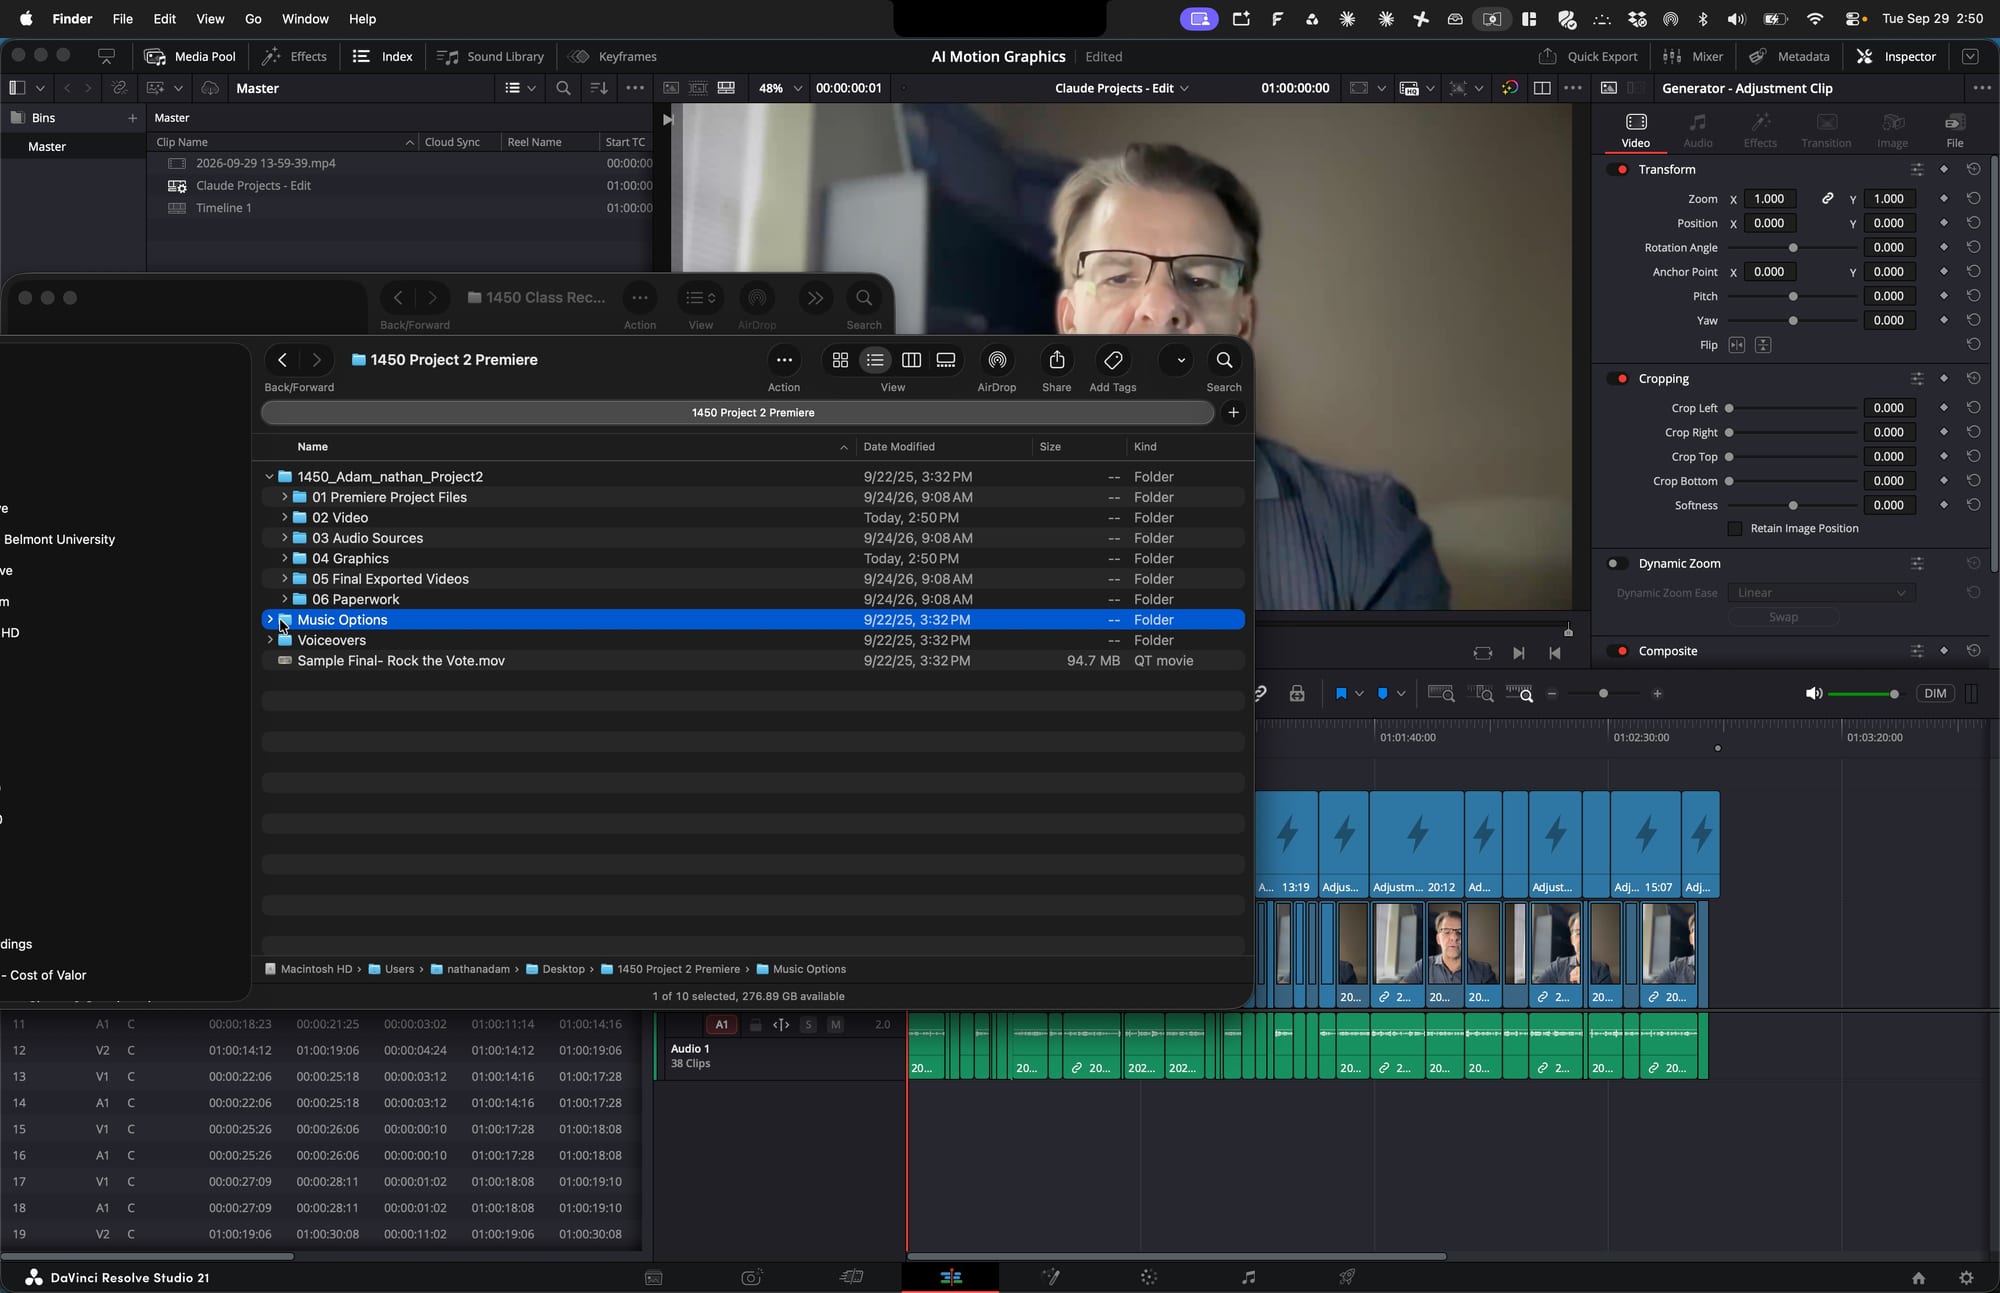Open the Deliver page rocket icon
Screen dimensions: 2000x1293
pos(1347,1277)
